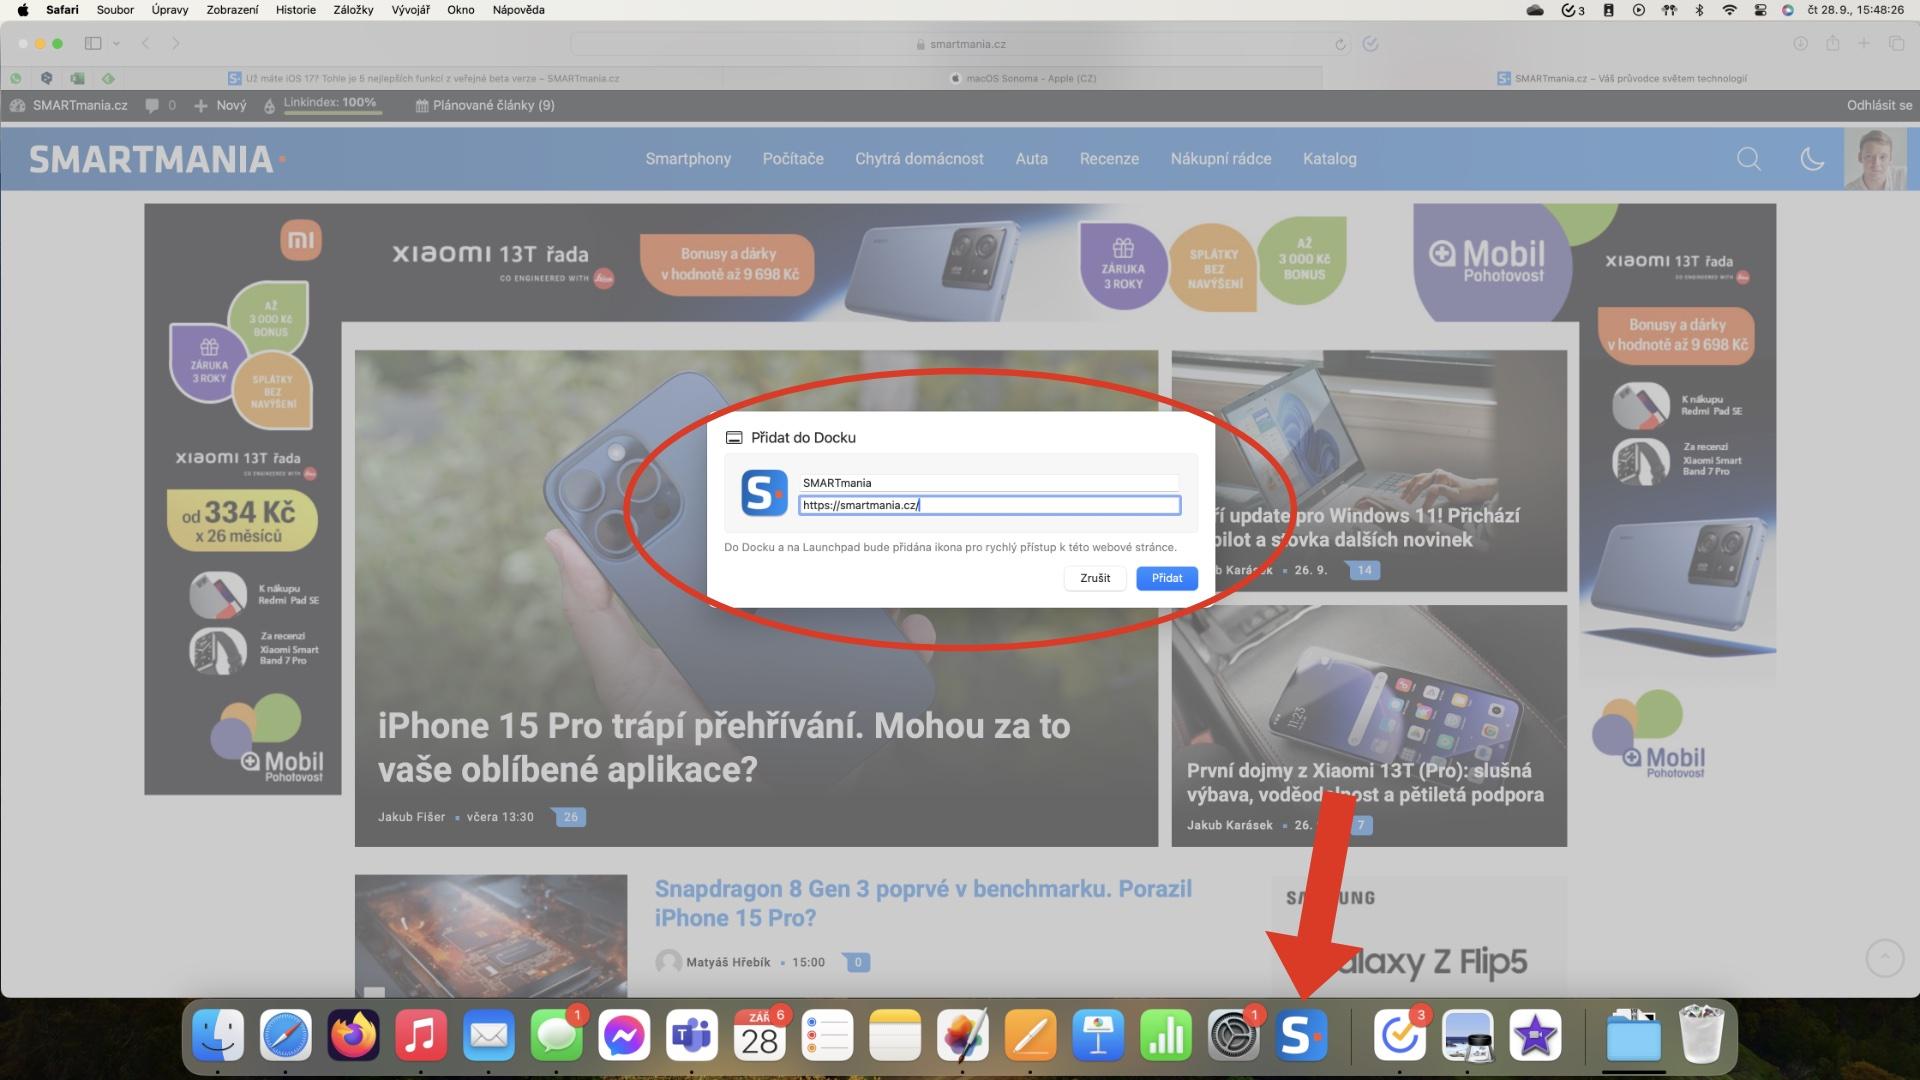Launch Safari from the Dock
This screenshot has height=1080, width=1920.
point(286,1035)
